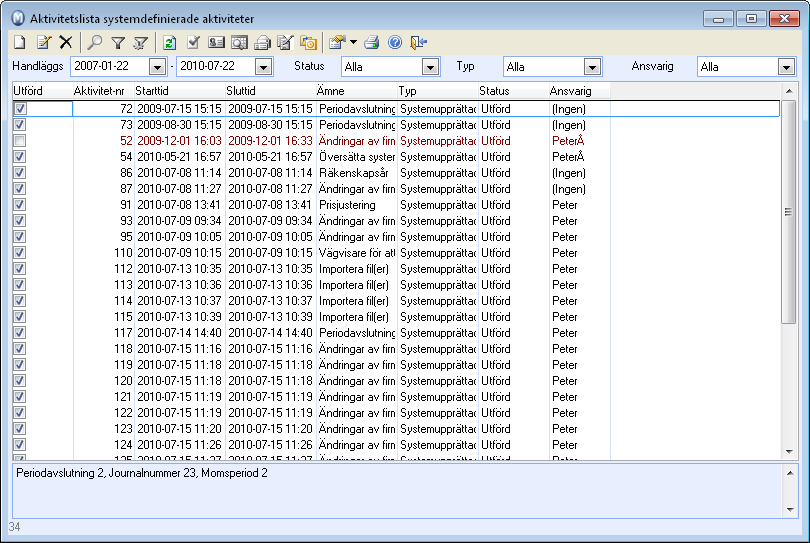Viewport: 810px width, 543px height.
Task: Click the record count 34 in status bar
Action: pos(14,527)
